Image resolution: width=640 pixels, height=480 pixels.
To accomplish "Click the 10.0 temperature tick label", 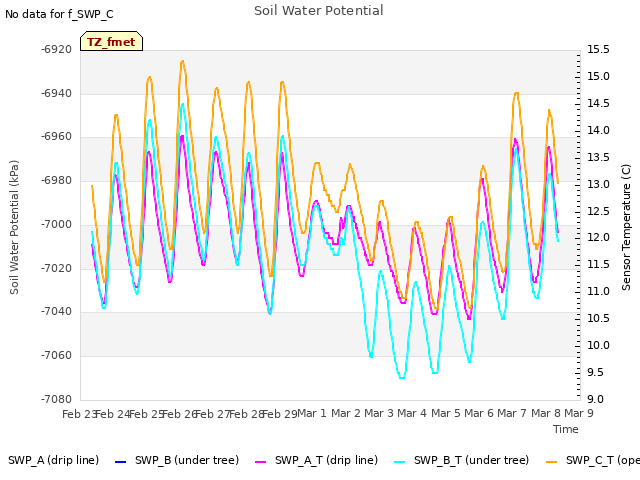I will [x=598, y=345].
